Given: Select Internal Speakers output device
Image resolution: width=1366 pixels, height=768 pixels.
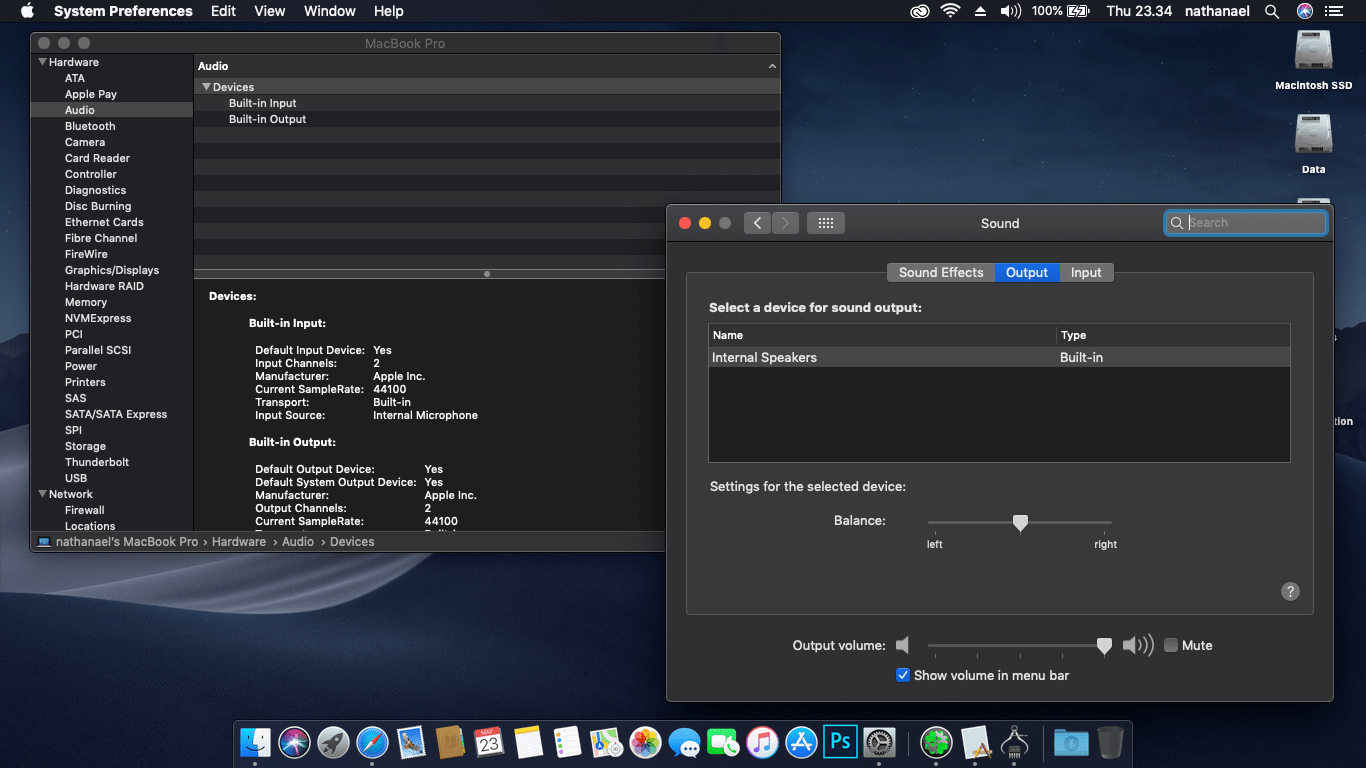Looking at the screenshot, I should 764,357.
